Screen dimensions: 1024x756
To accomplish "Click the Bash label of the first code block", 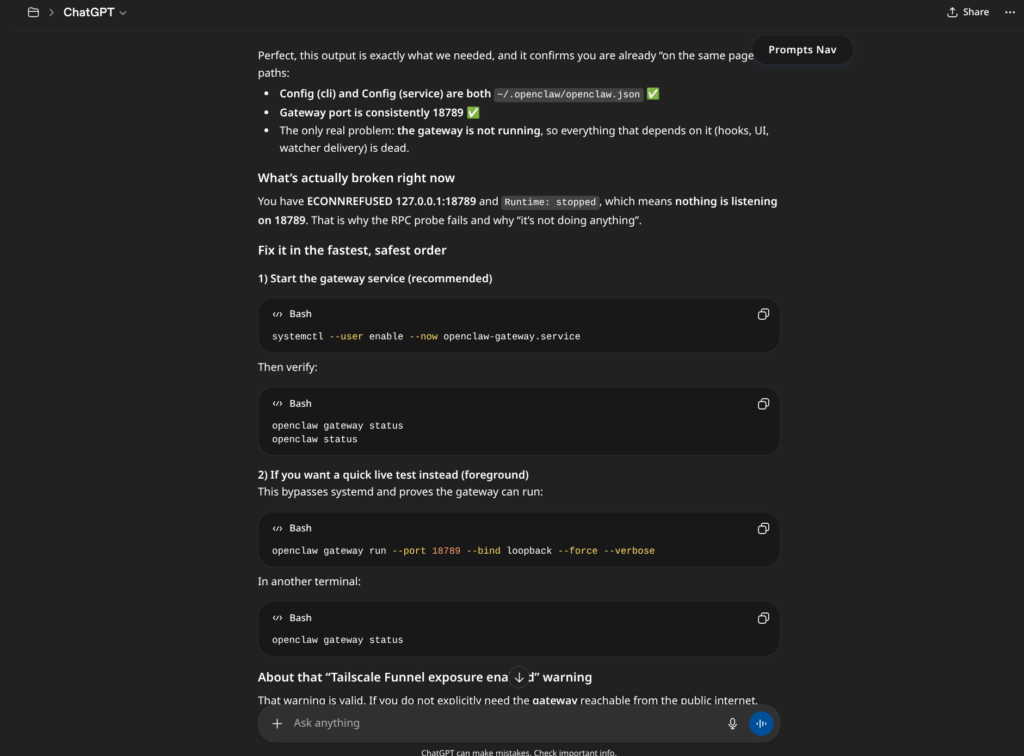I will (x=300, y=314).
